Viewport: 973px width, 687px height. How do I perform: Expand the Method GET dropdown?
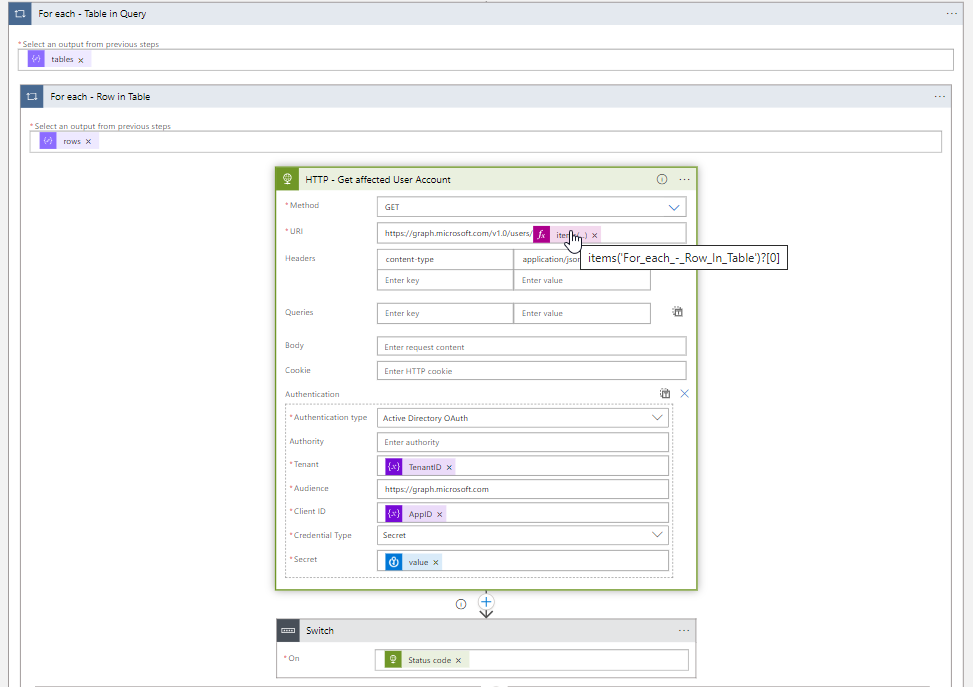tap(673, 207)
